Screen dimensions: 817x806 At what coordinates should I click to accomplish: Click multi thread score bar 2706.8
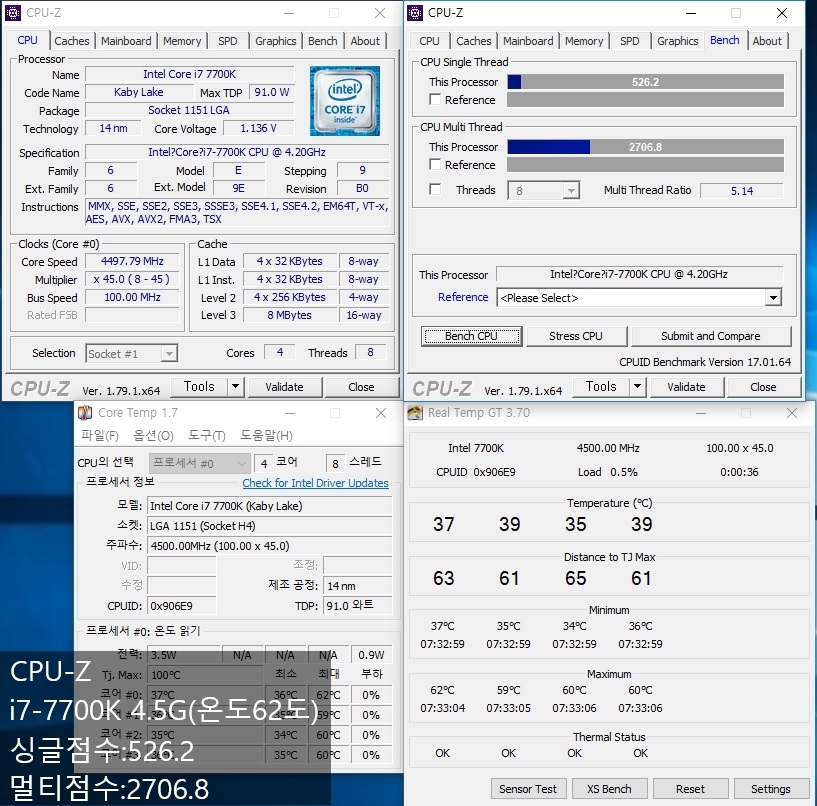(x=646, y=147)
